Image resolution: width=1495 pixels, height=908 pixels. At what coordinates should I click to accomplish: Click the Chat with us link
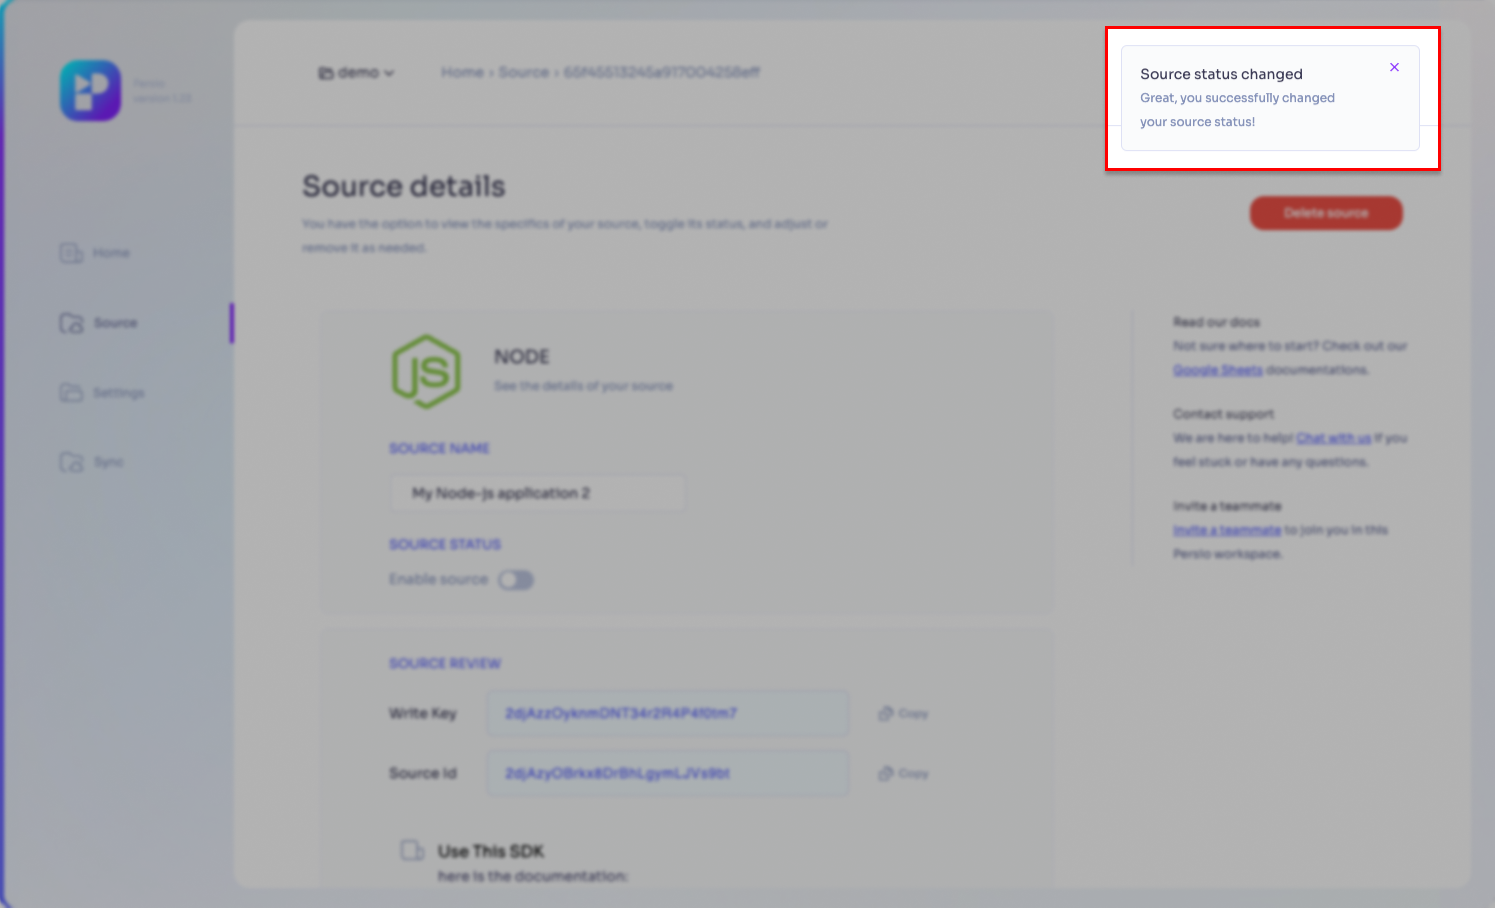click(x=1333, y=438)
